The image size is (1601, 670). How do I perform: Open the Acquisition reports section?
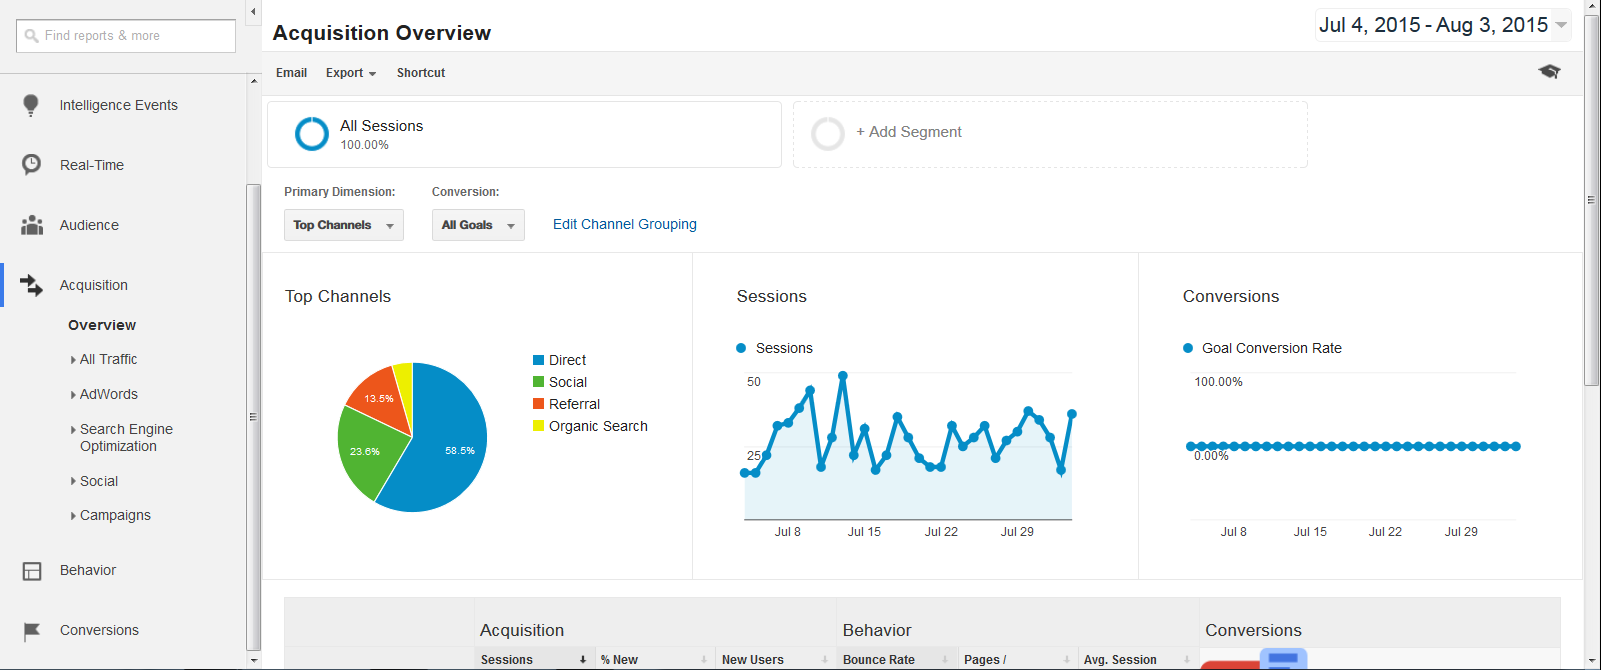coord(94,285)
